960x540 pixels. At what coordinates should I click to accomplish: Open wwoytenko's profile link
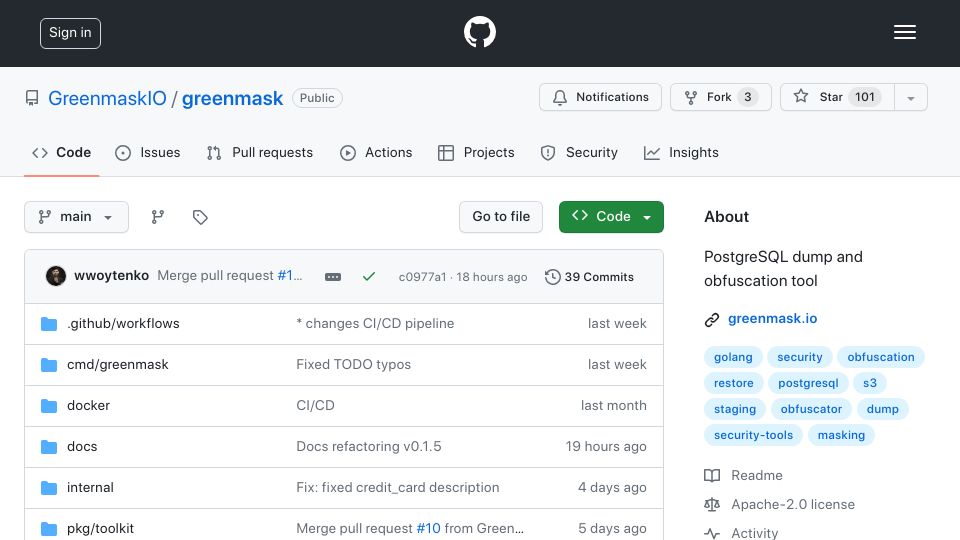(111, 276)
